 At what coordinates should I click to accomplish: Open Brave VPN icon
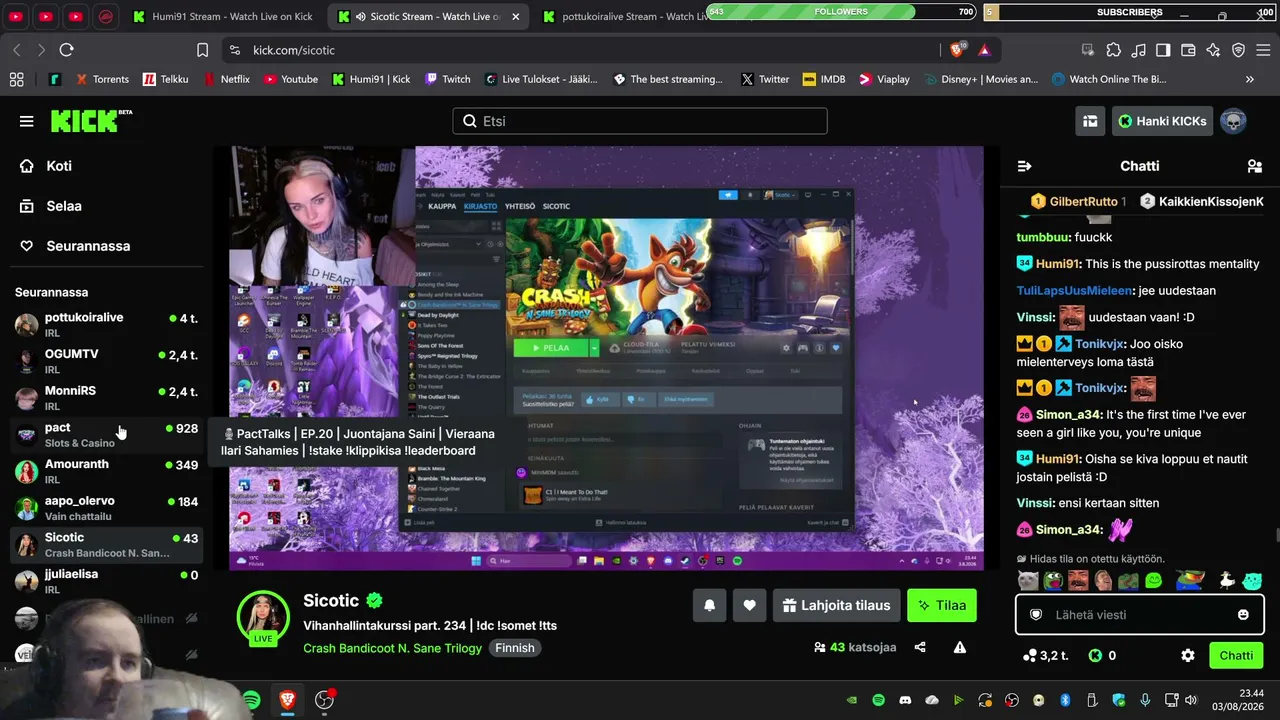pyautogui.click(x=1238, y=50)
